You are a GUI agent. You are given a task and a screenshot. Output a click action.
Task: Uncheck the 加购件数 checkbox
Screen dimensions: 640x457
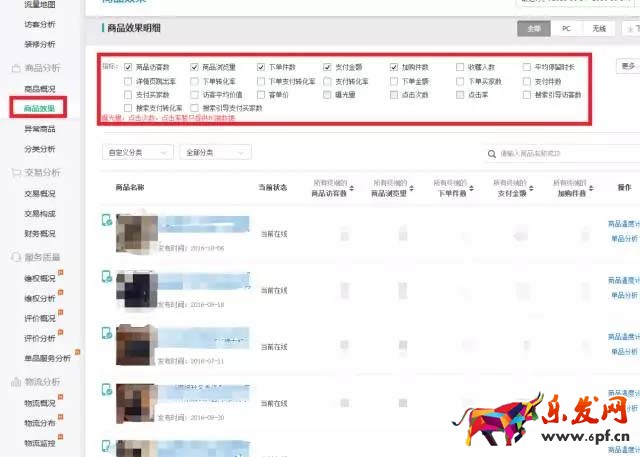[393, 68]
